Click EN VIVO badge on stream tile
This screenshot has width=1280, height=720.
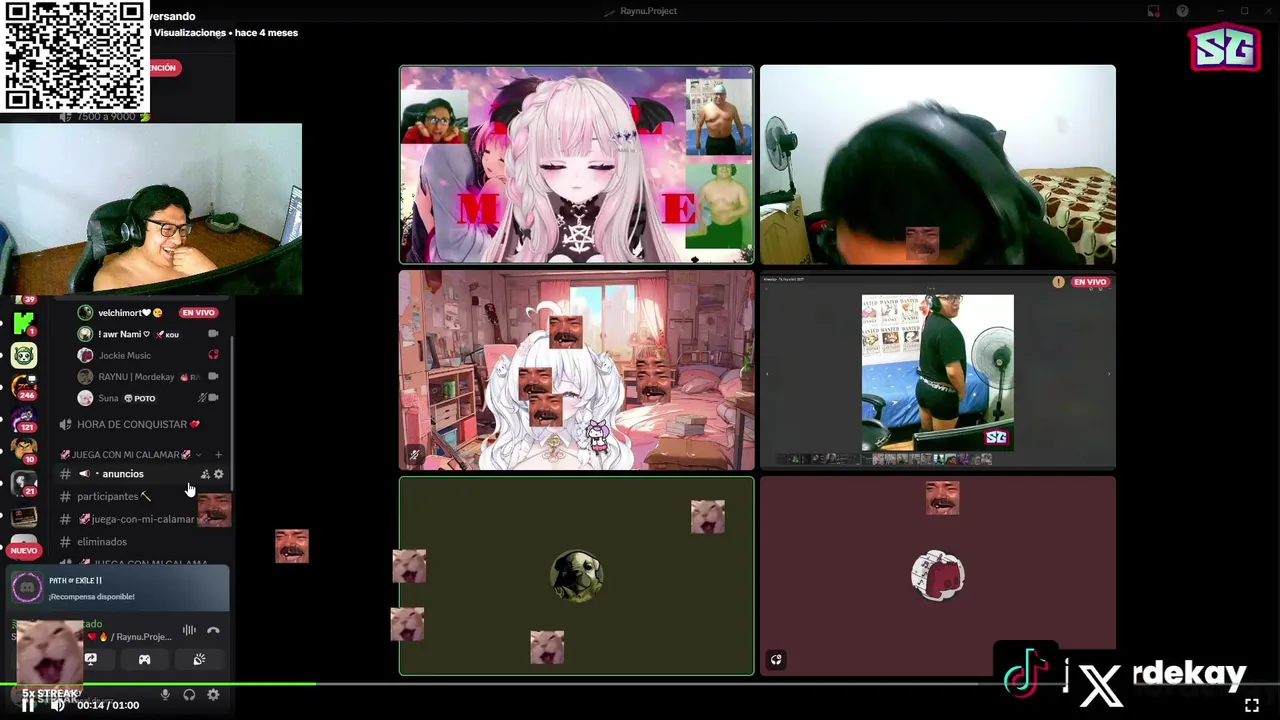click(x=1090, y=282)
